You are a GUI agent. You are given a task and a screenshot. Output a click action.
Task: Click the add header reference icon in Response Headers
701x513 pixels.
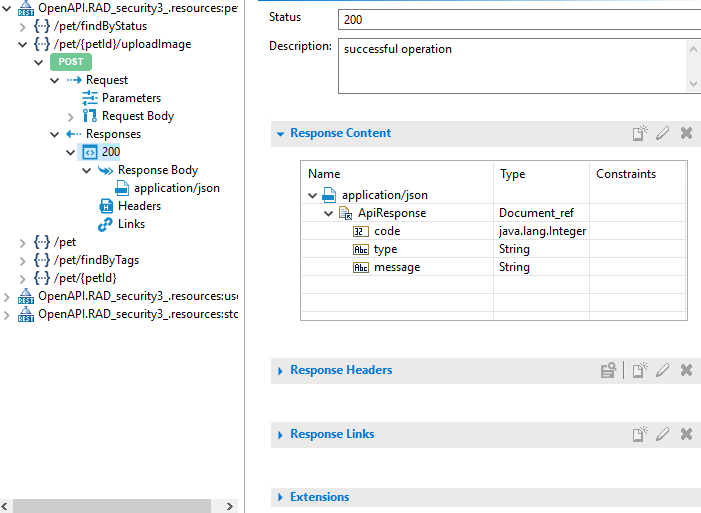[x=608, y=371]
